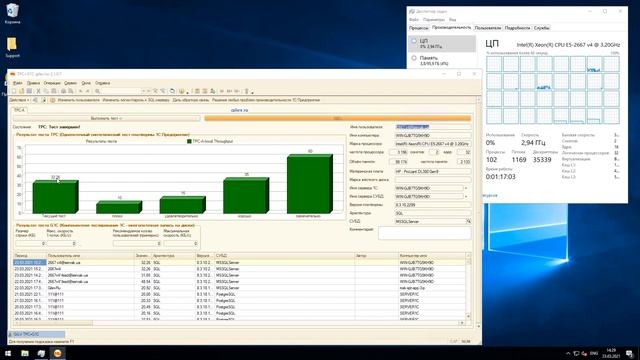This screenshot has width=640, height=360.
Task: Click the Redo arrow icon in 1C toolbar
Action: tap(87, 91)
